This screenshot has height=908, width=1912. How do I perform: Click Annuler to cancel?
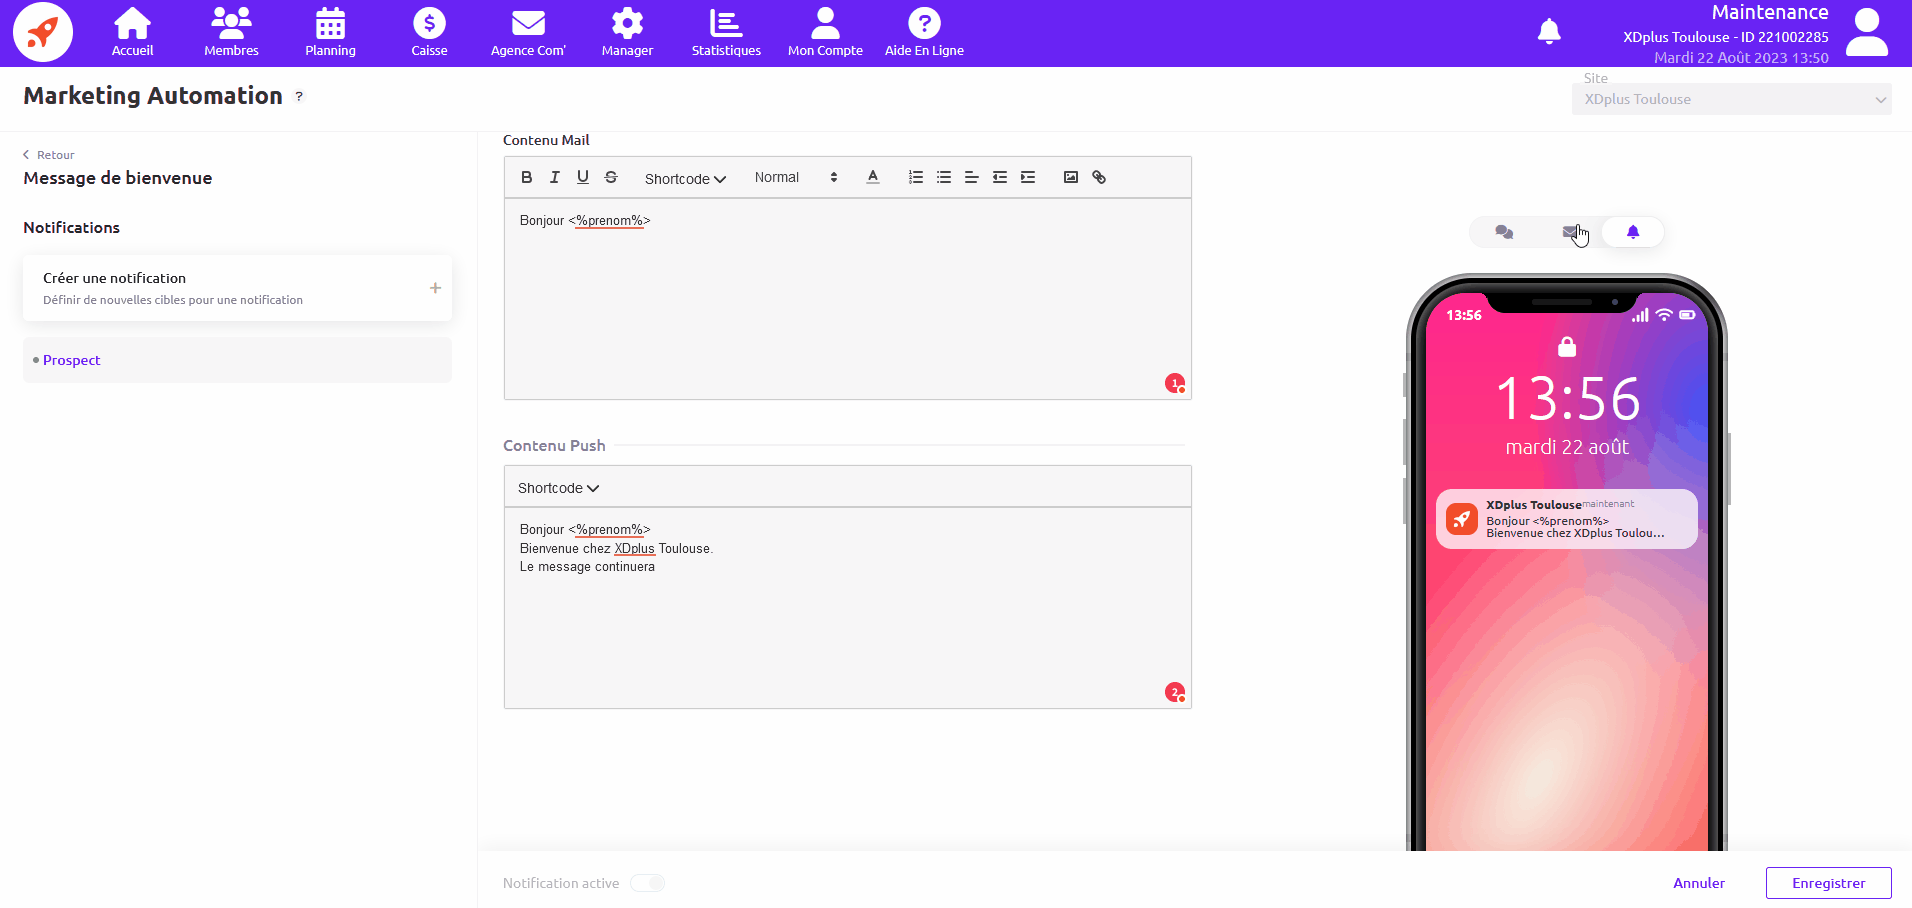coord(1699,883)
